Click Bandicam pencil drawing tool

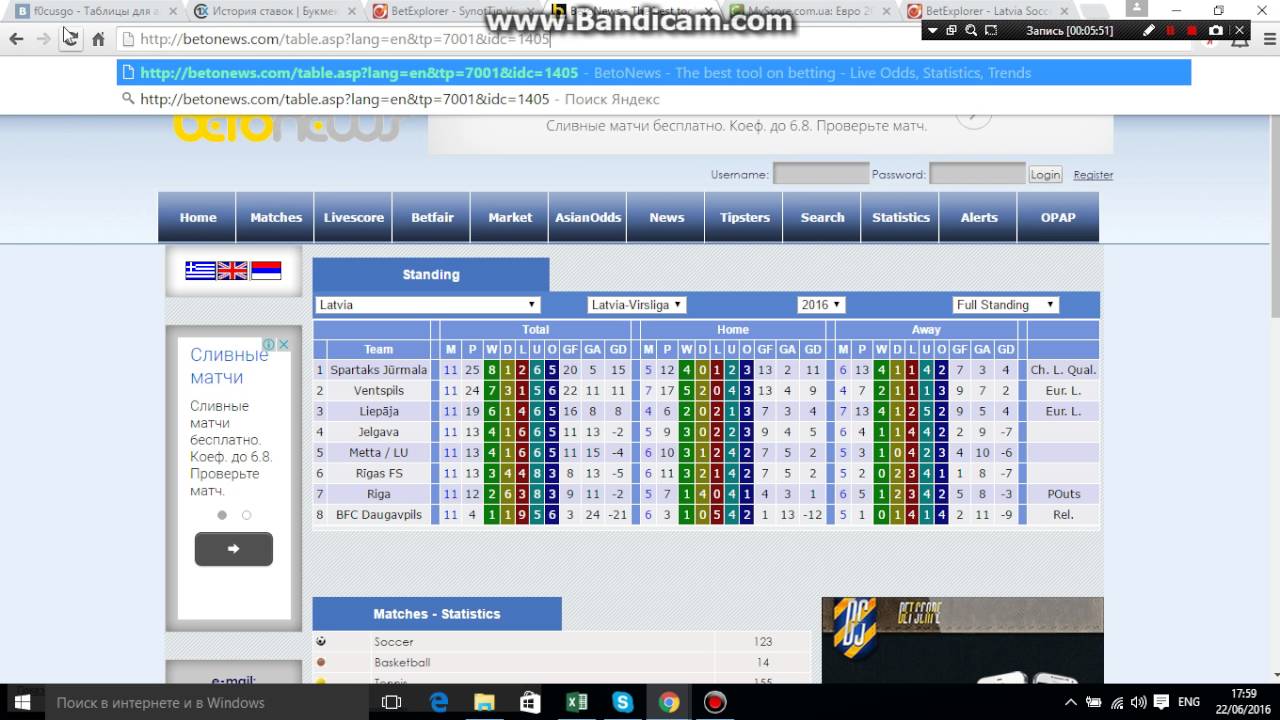pyautogui.click(x=1149, y=31)
